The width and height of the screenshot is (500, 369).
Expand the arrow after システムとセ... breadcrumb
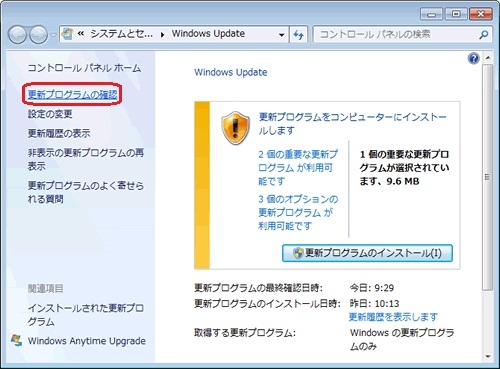pyautogui.click(x=163, y=34)
